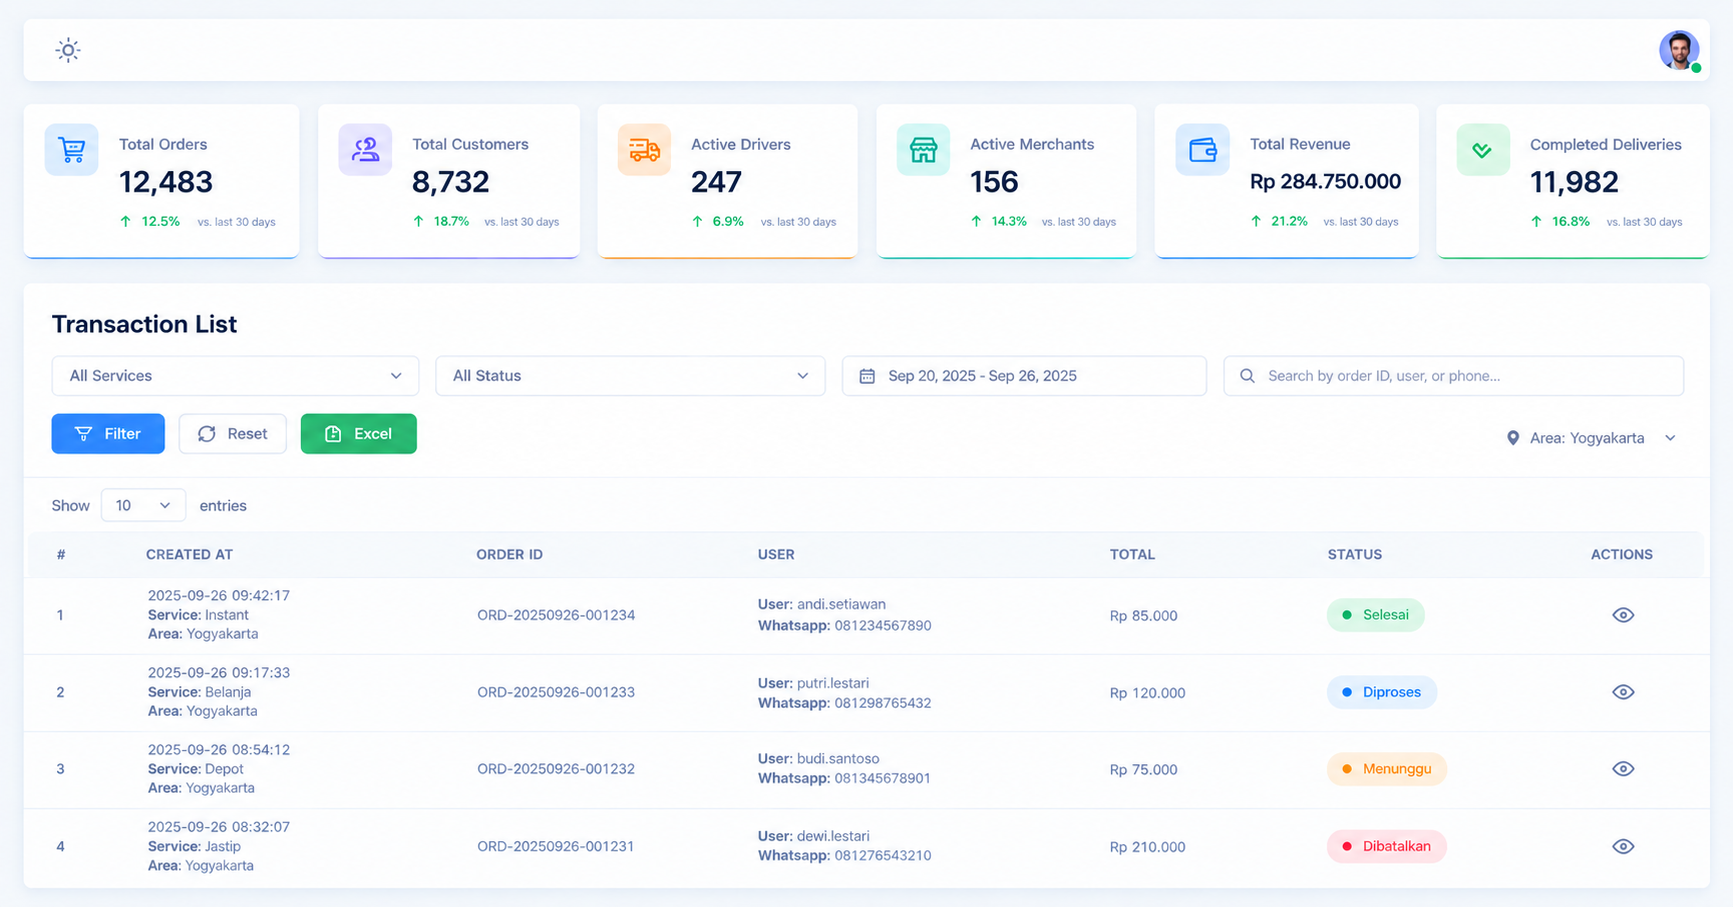This screenshot has height=907, width=1733.
Task: Sort by the TOTAL column header
Action: click(x=1132, y=555)
